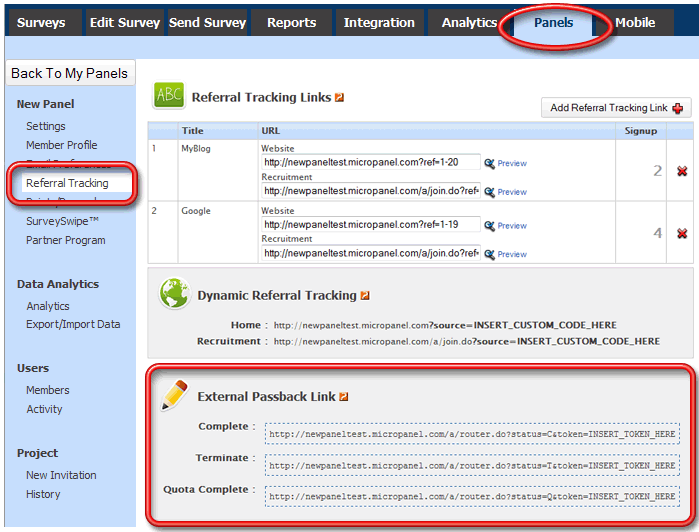Open Member Profile in the sidebar
Screen dimensions: 699x532
pos(62,145)
